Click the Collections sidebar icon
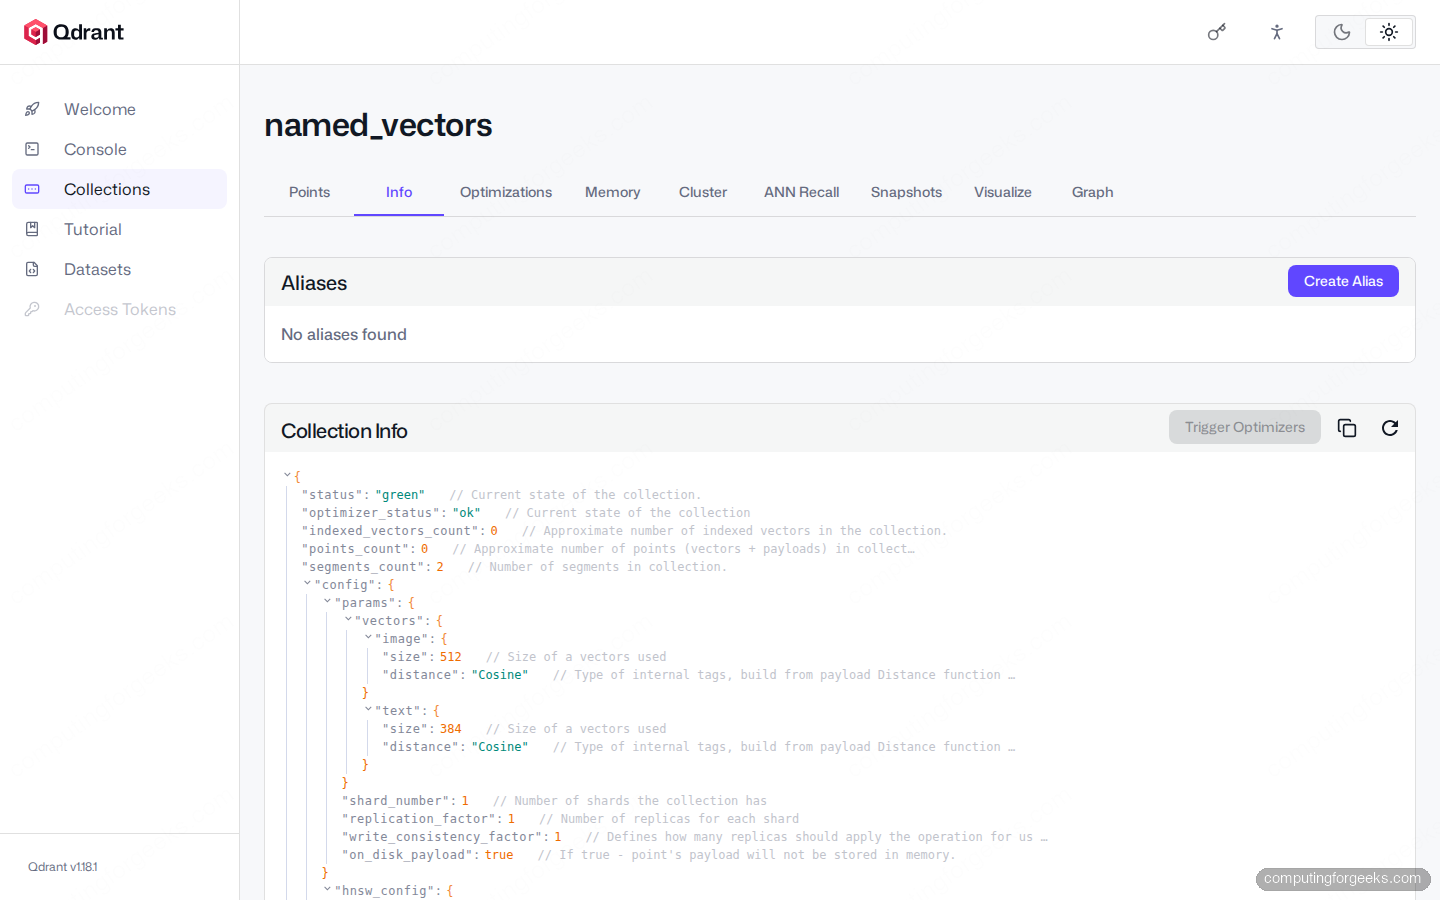1440x900 pixels. (x=32, y=189)
